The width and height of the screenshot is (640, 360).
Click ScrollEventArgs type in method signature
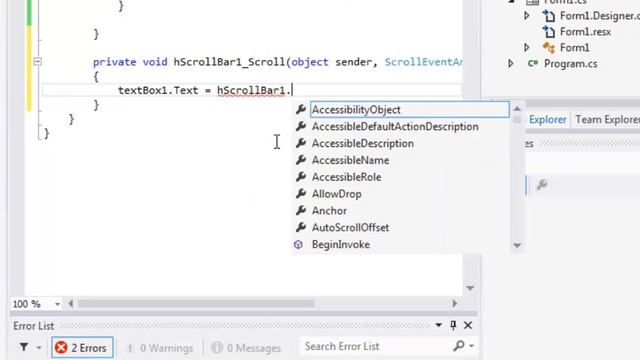click(424, 62)
